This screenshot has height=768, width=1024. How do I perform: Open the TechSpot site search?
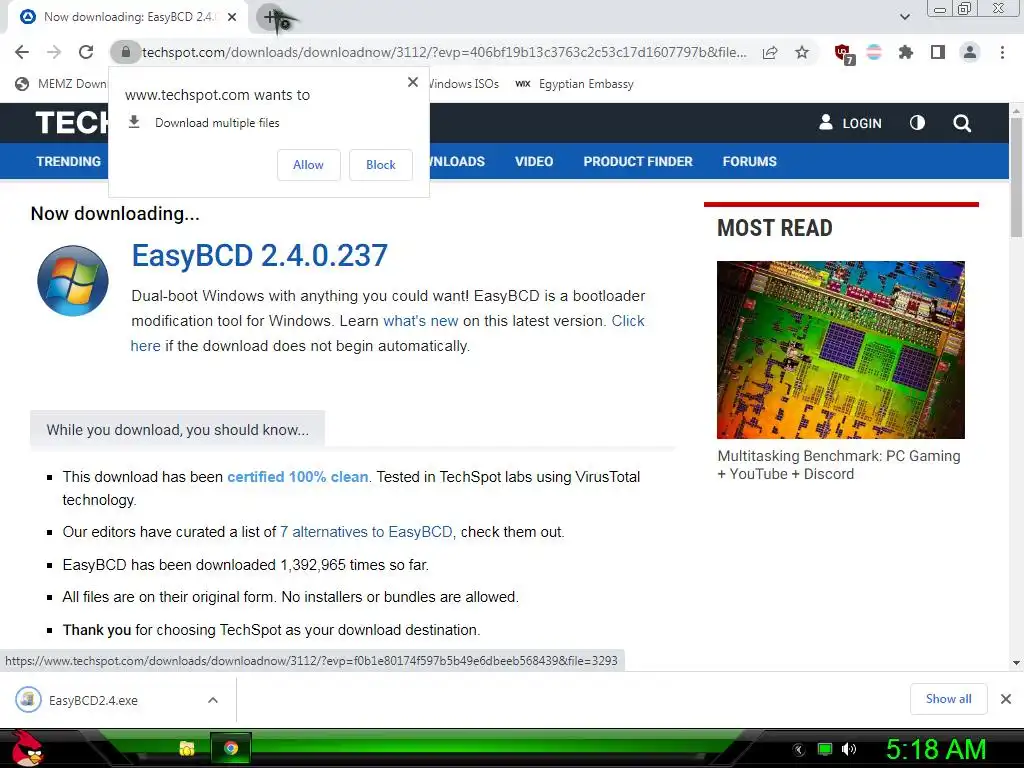point(962,123)
